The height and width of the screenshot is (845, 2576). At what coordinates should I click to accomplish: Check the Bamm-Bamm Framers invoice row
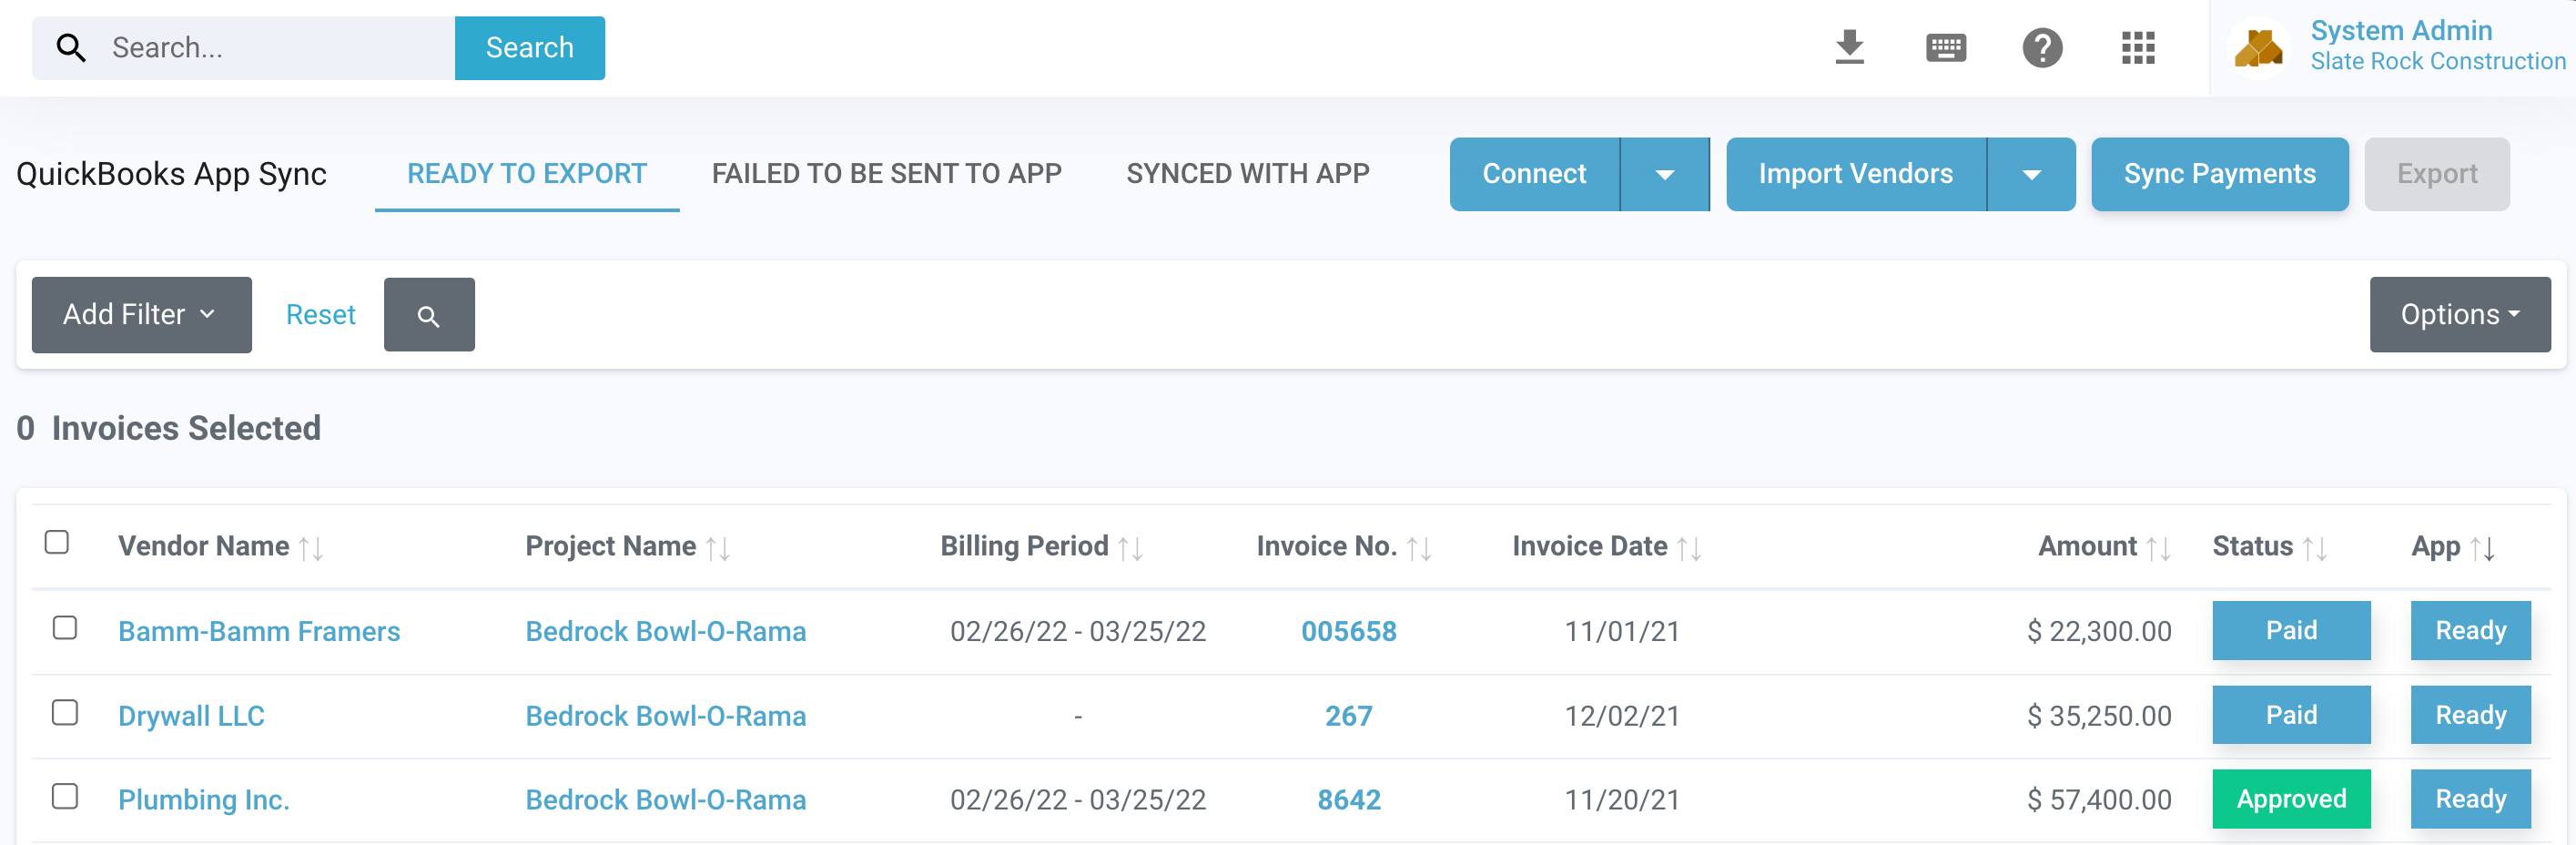(x=65, y=628)
